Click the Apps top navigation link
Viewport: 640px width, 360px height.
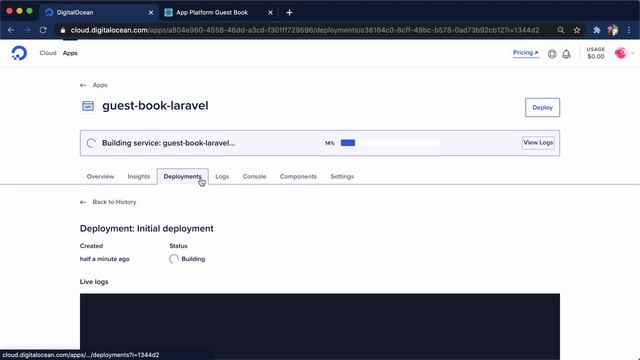pyautogui.click(x=70, y=53)
